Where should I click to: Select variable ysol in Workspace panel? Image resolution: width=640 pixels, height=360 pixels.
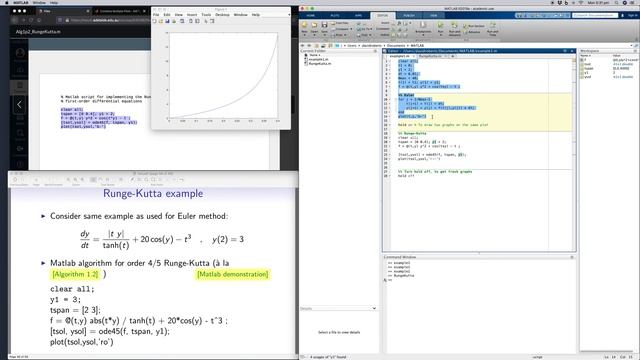pos(588,77)
